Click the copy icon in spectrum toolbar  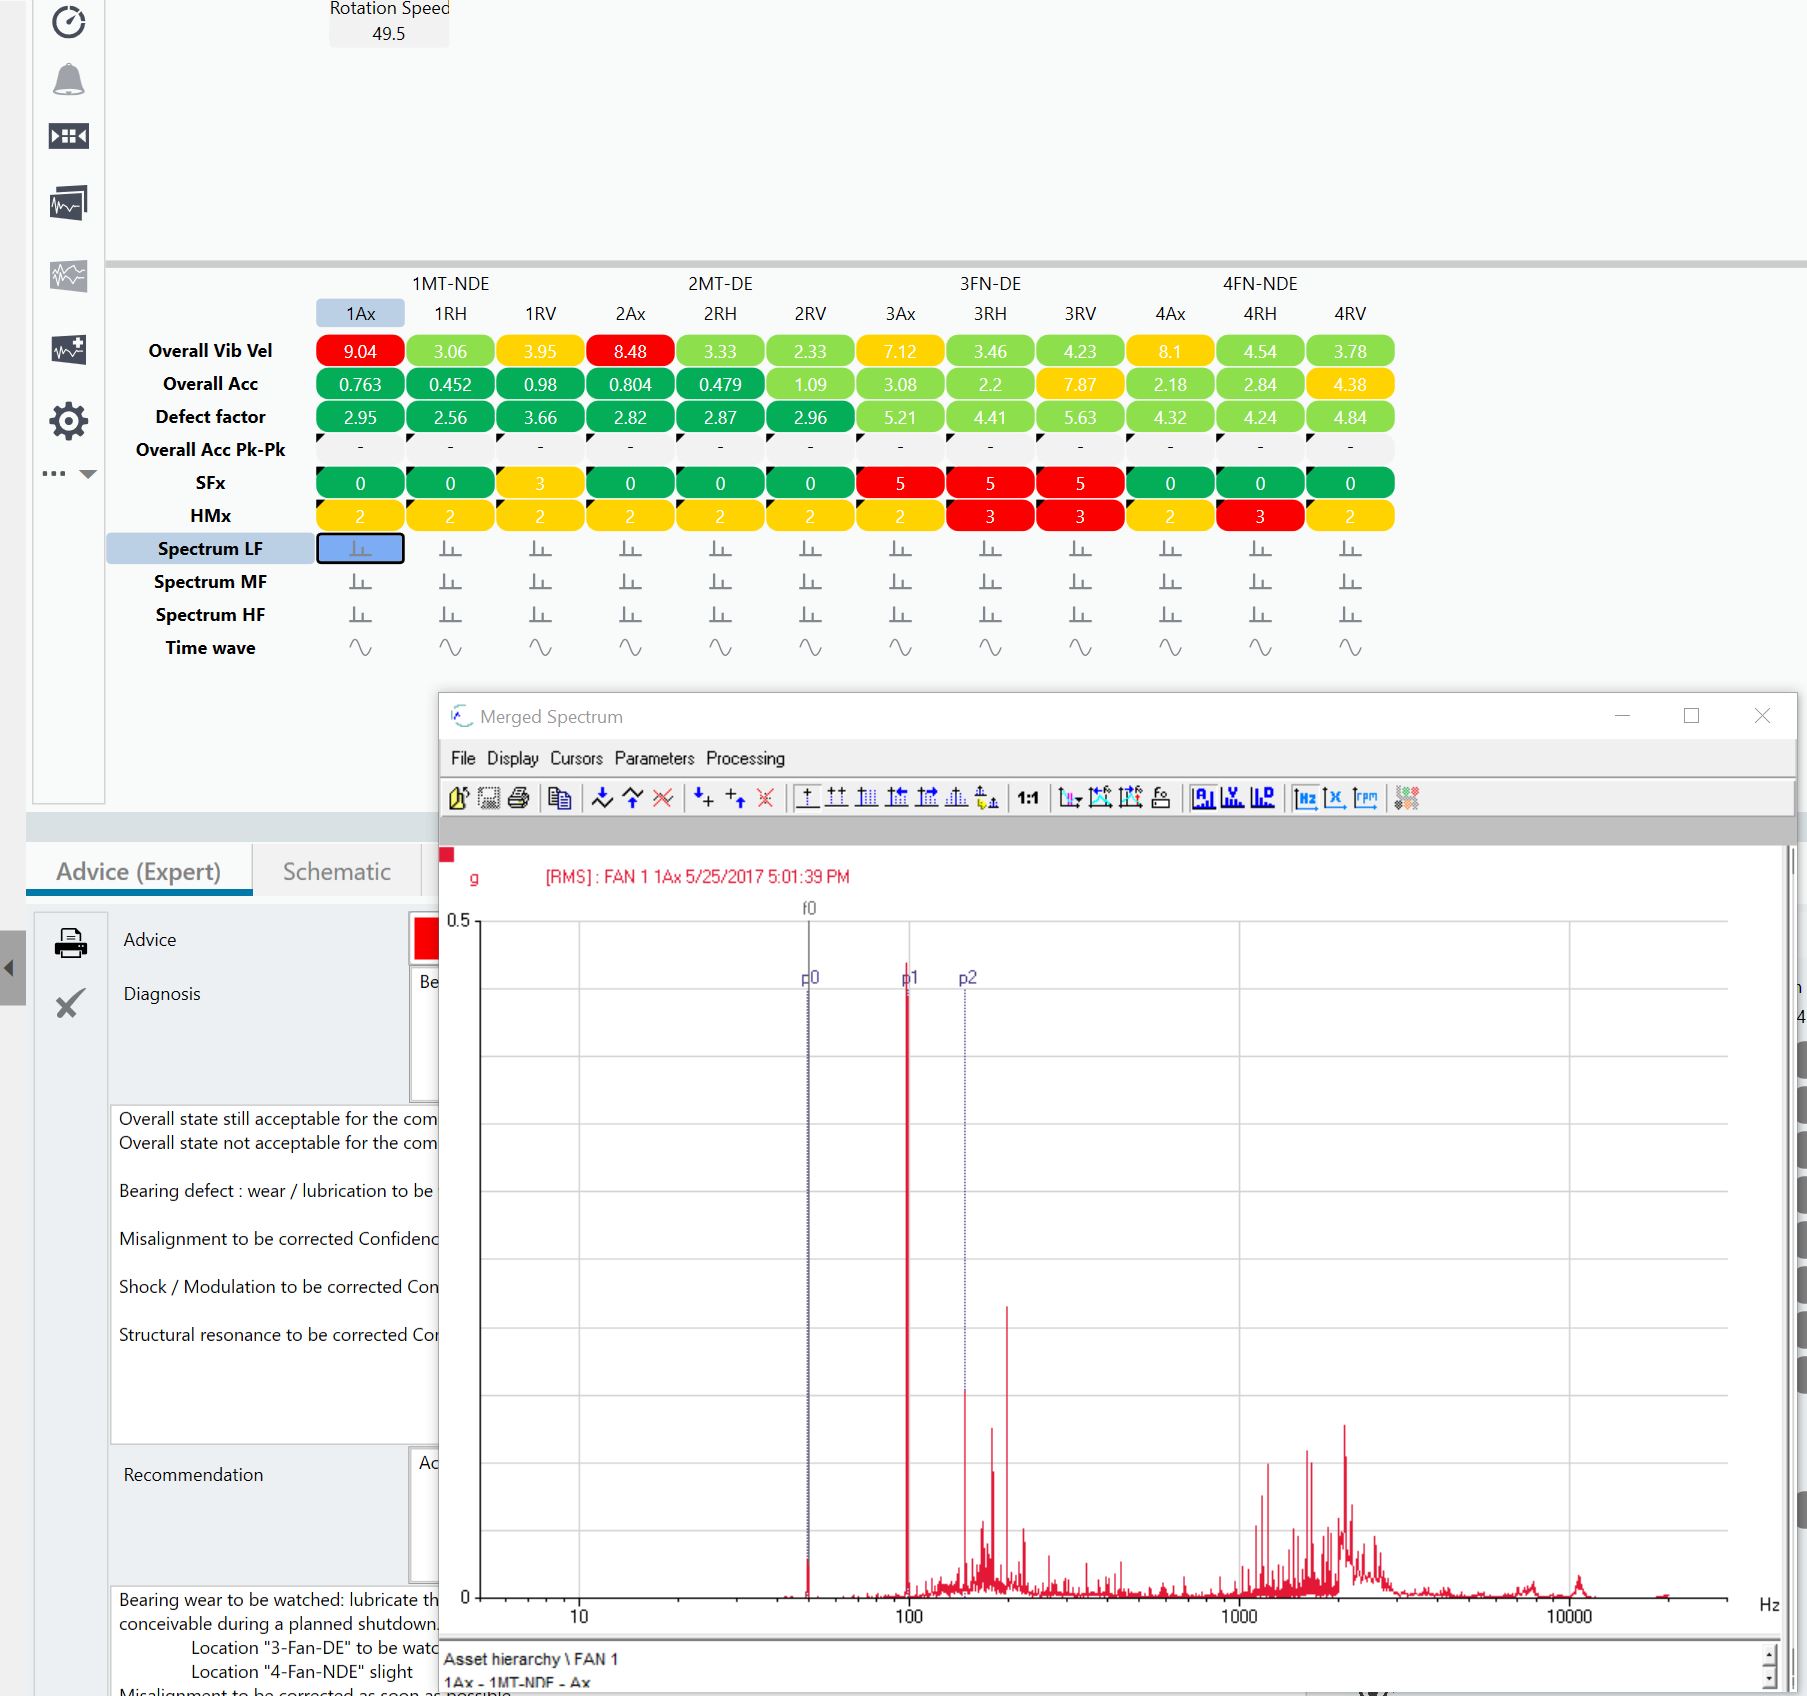(x=560, y=798)
